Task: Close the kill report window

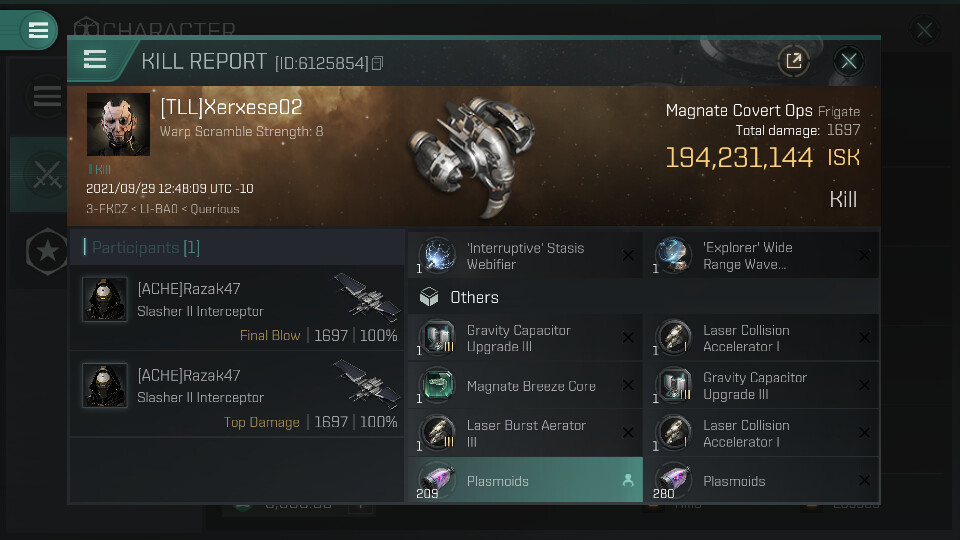Action: click(849, 61)
